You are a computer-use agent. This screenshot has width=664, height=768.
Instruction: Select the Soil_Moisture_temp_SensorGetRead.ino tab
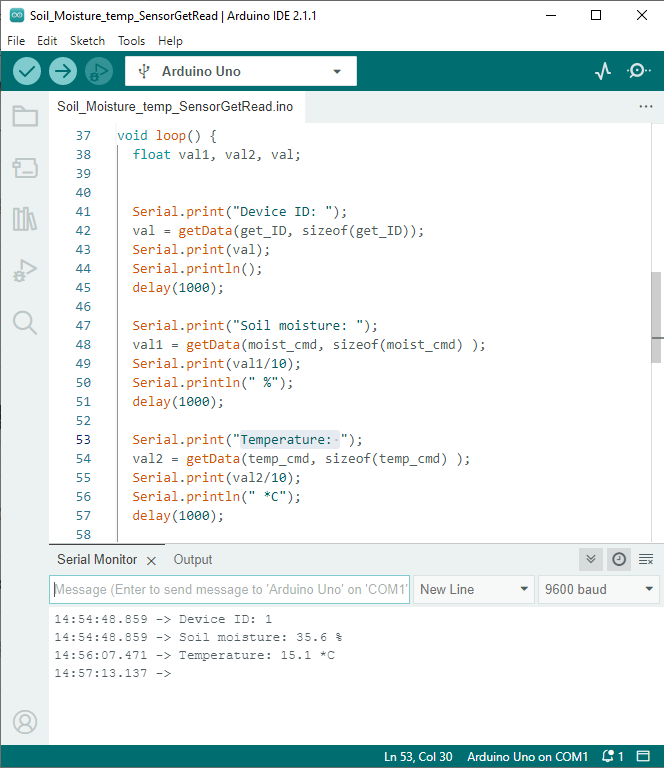click(175, 106)
